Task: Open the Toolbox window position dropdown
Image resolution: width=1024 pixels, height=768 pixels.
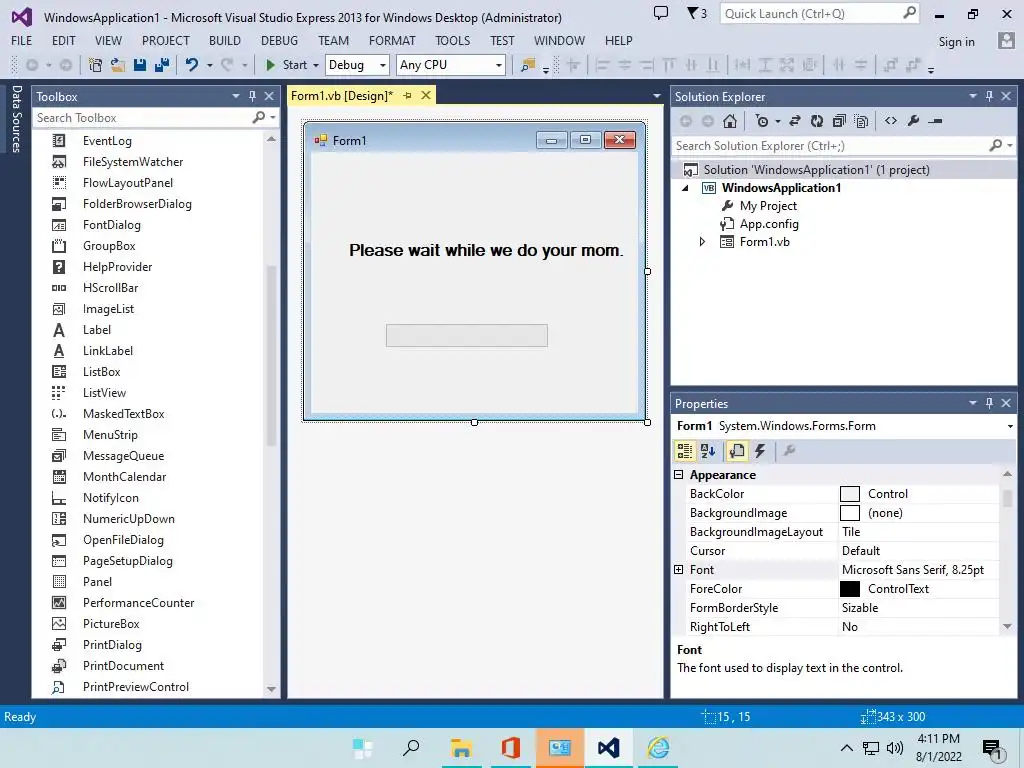Action: point(236,96)
